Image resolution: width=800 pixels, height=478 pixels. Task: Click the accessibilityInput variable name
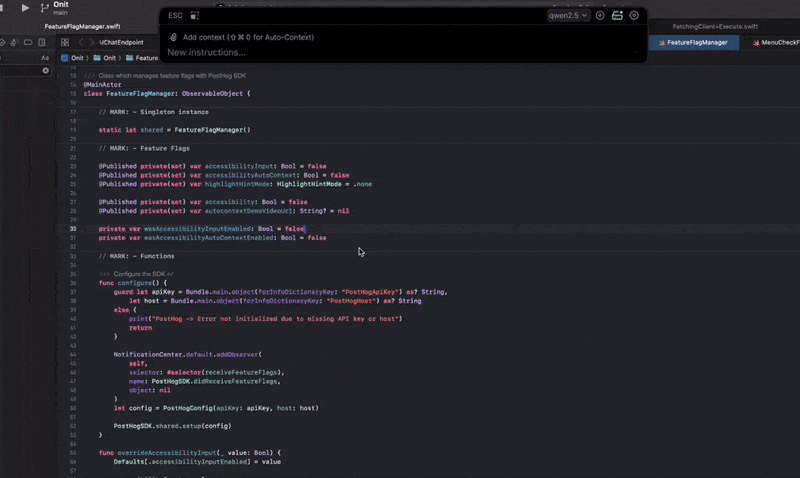pos(239,166)
